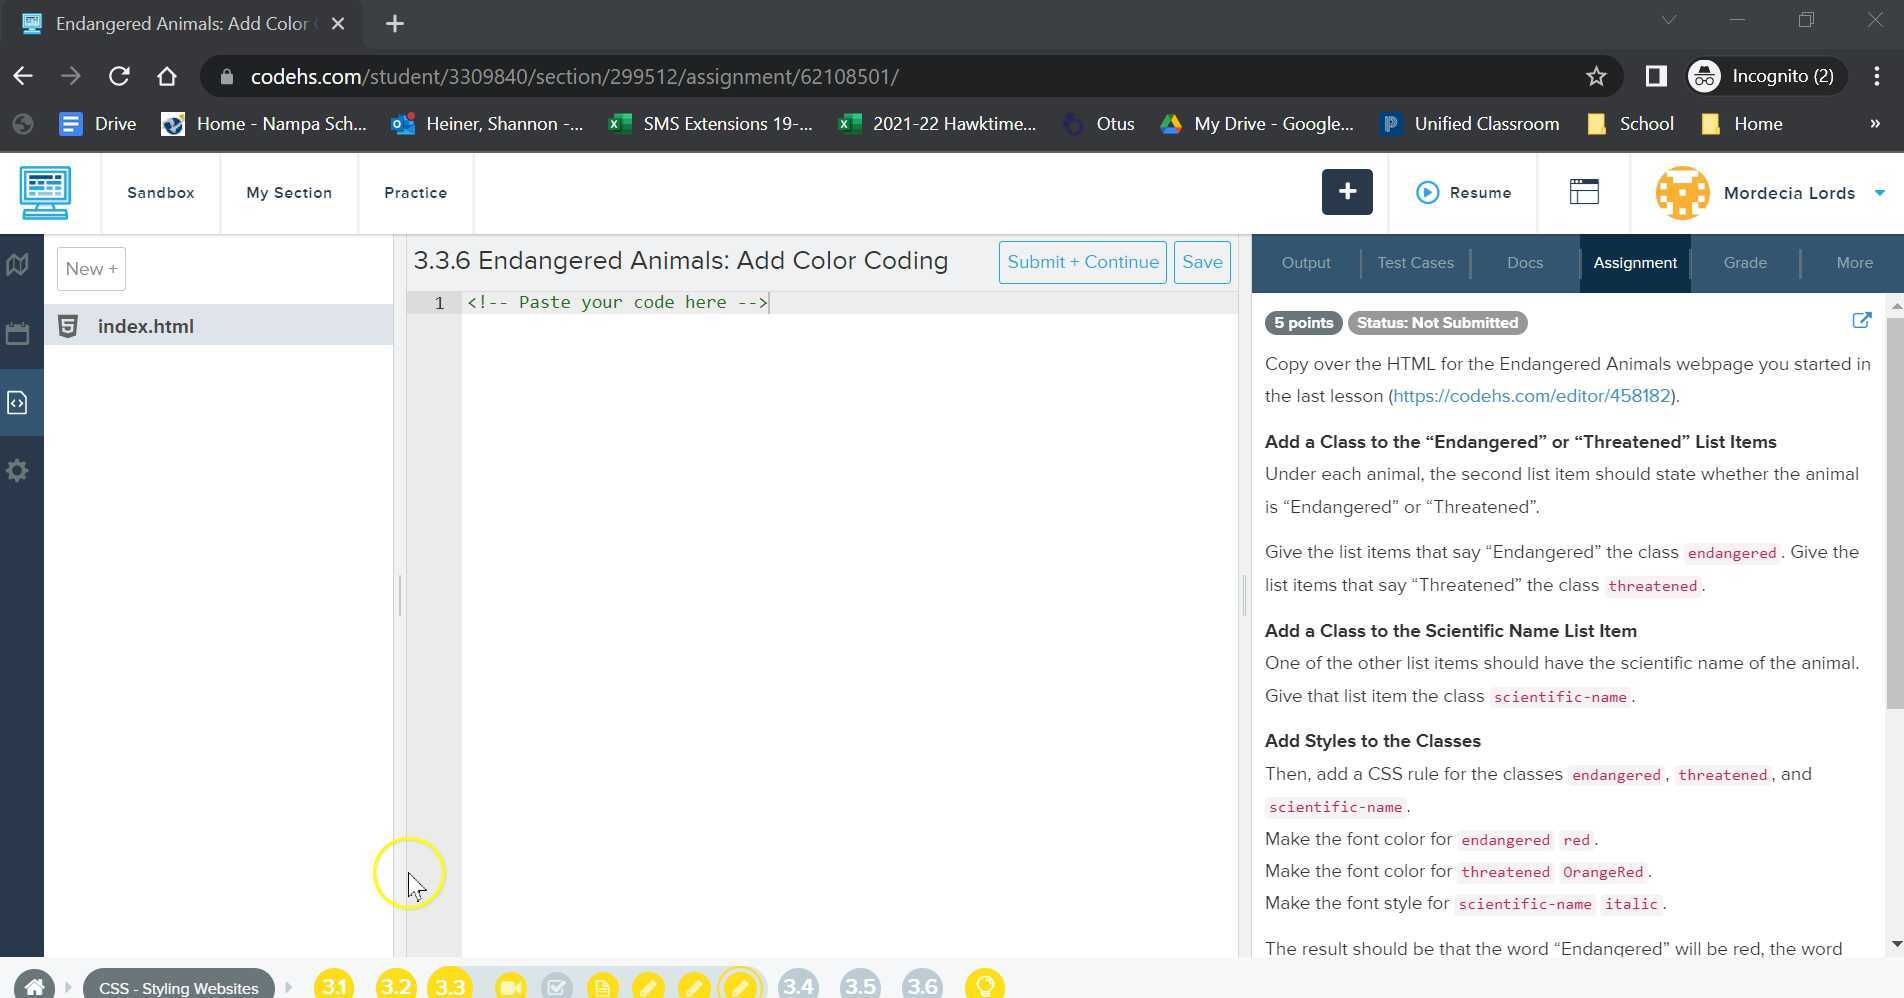
Task: Expand the Mordecia Lords user dropdown
Action: point(1879,193)
